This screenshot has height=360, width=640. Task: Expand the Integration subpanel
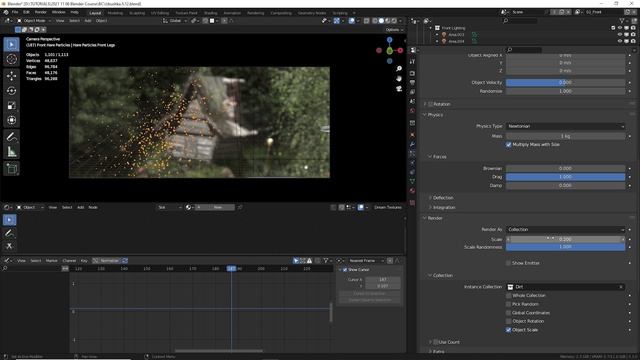tap(430, 207)
